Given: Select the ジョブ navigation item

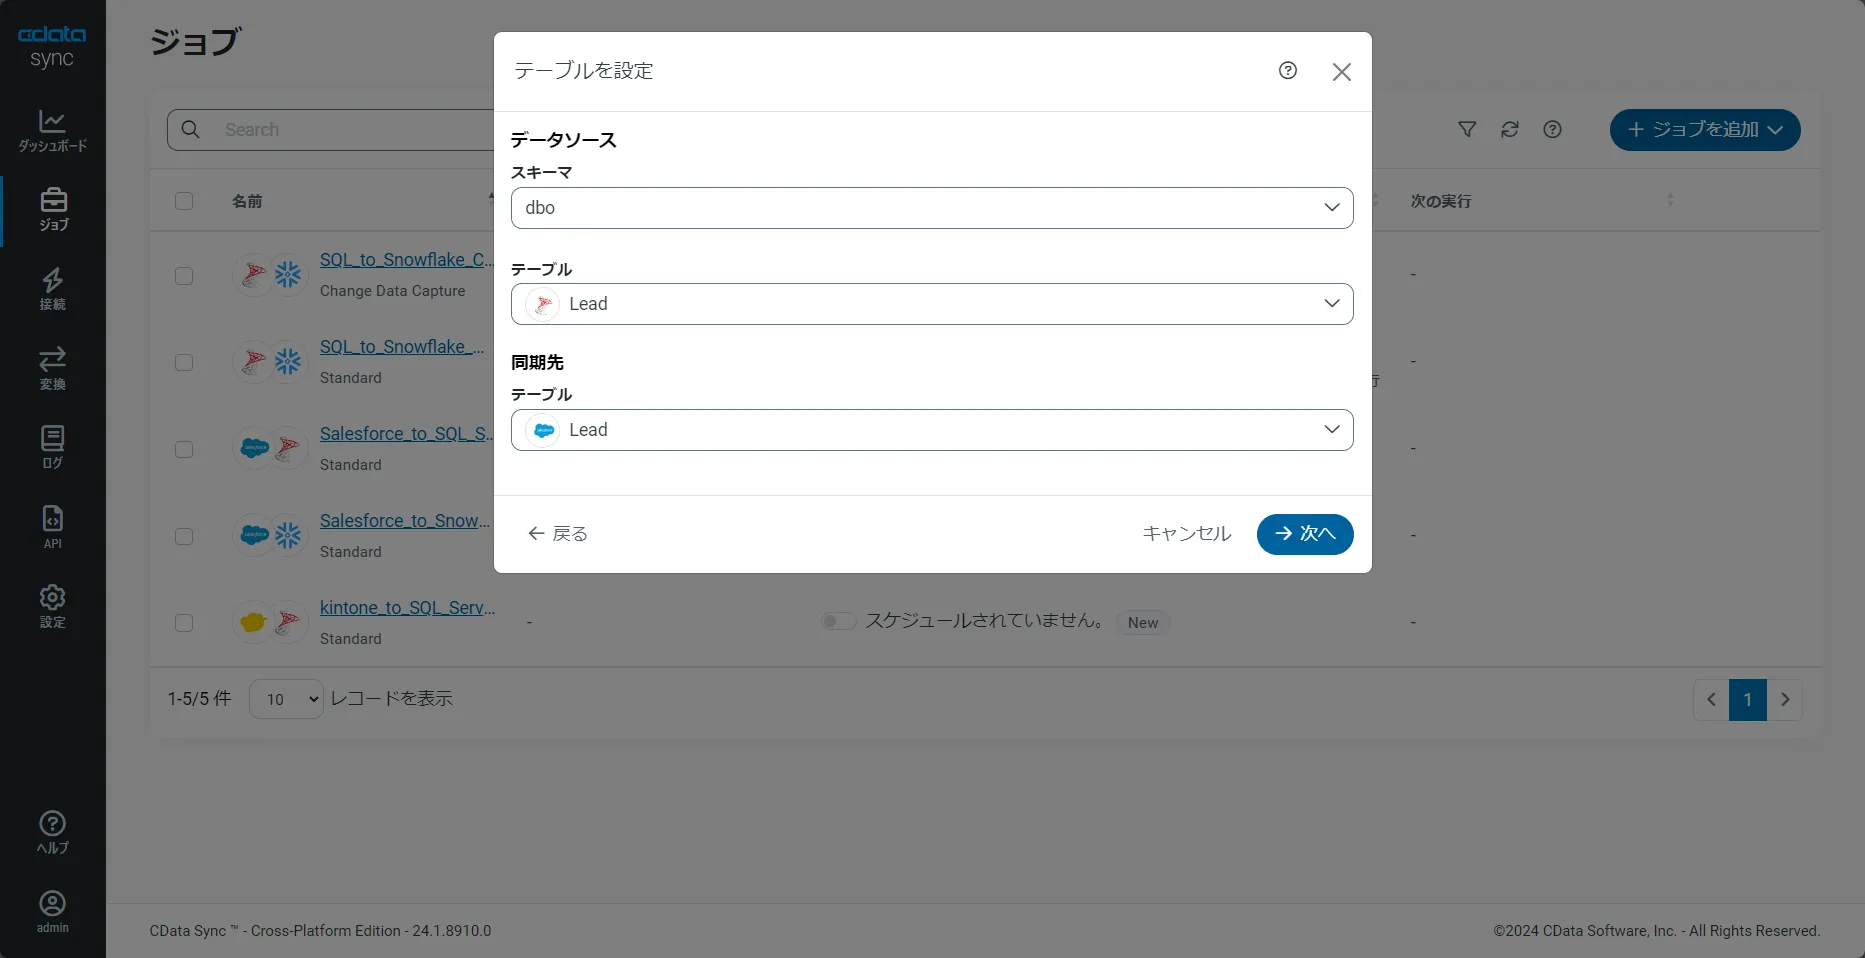Looking at the screenshot, I should [52, 210].
